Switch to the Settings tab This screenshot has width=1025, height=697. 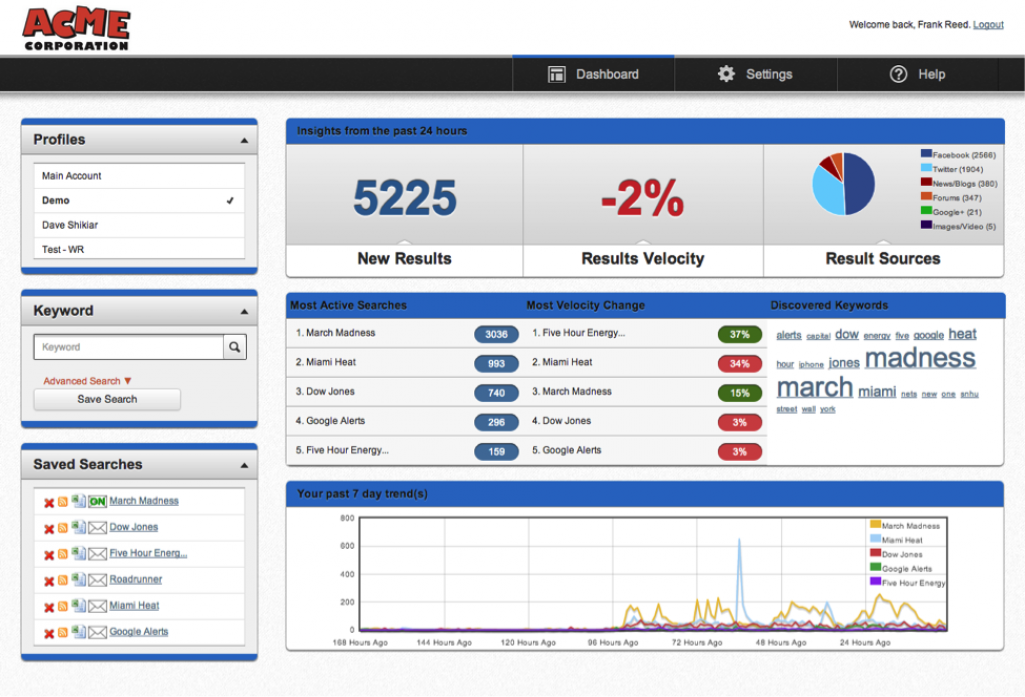tap(756, 74)
